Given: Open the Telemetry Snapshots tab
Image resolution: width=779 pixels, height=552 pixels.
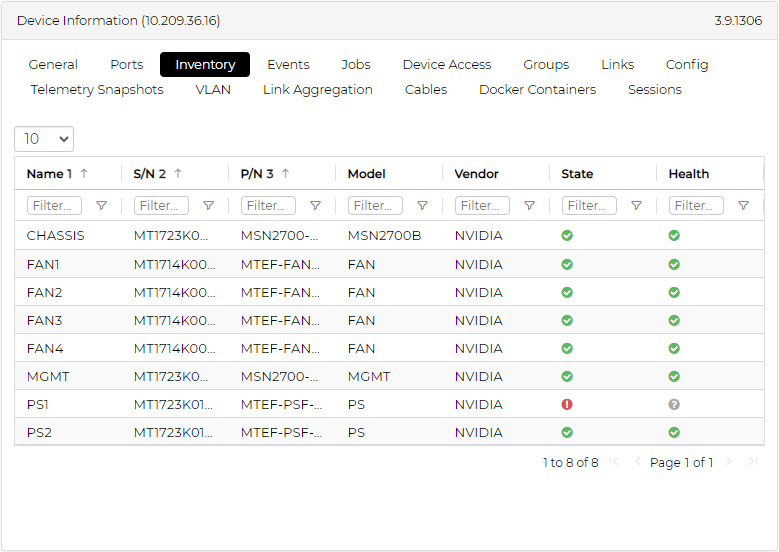Looking at the screenshot, I should coord(97,90).
